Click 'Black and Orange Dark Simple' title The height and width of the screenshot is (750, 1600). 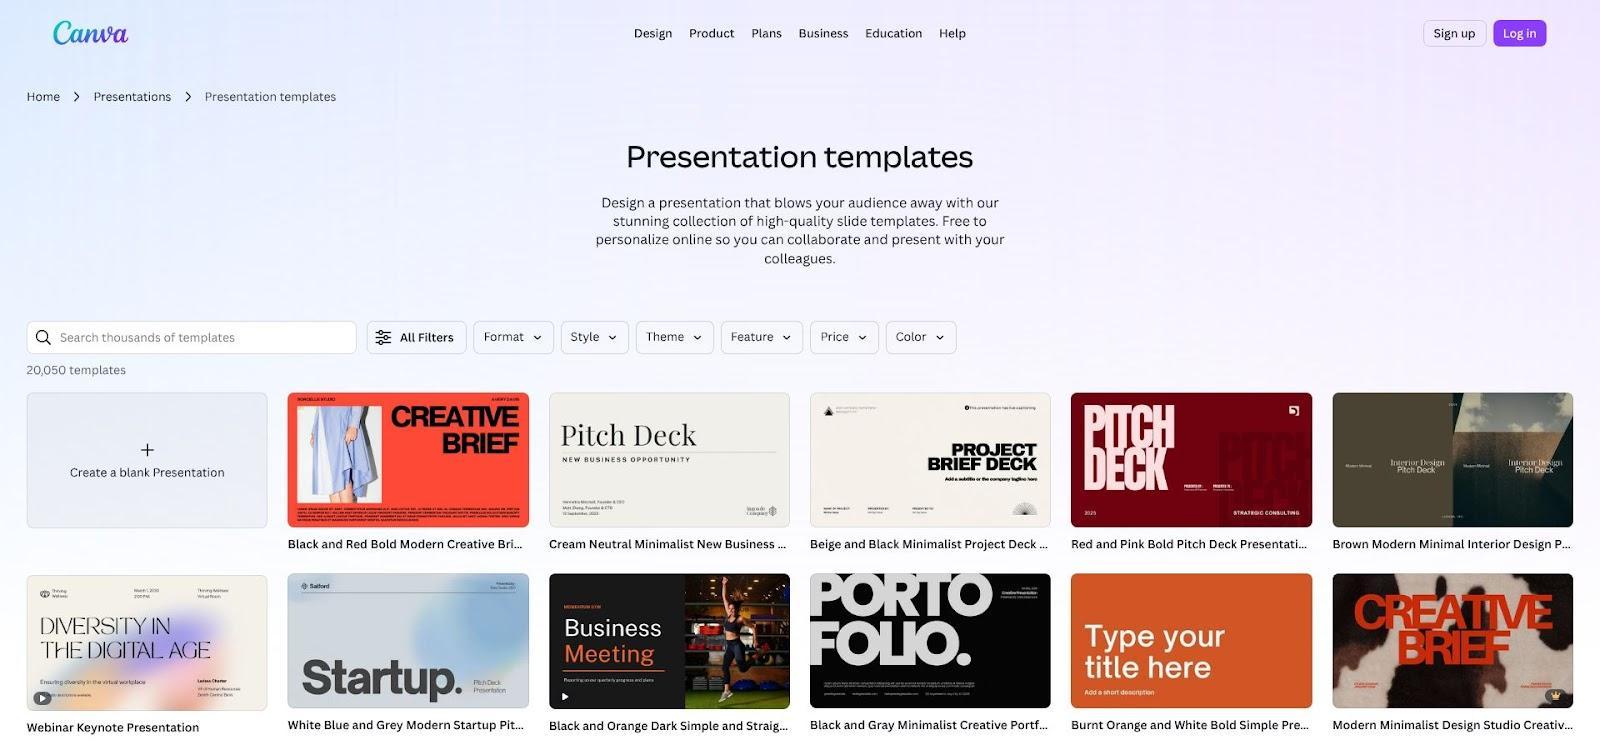click(668, 726)
